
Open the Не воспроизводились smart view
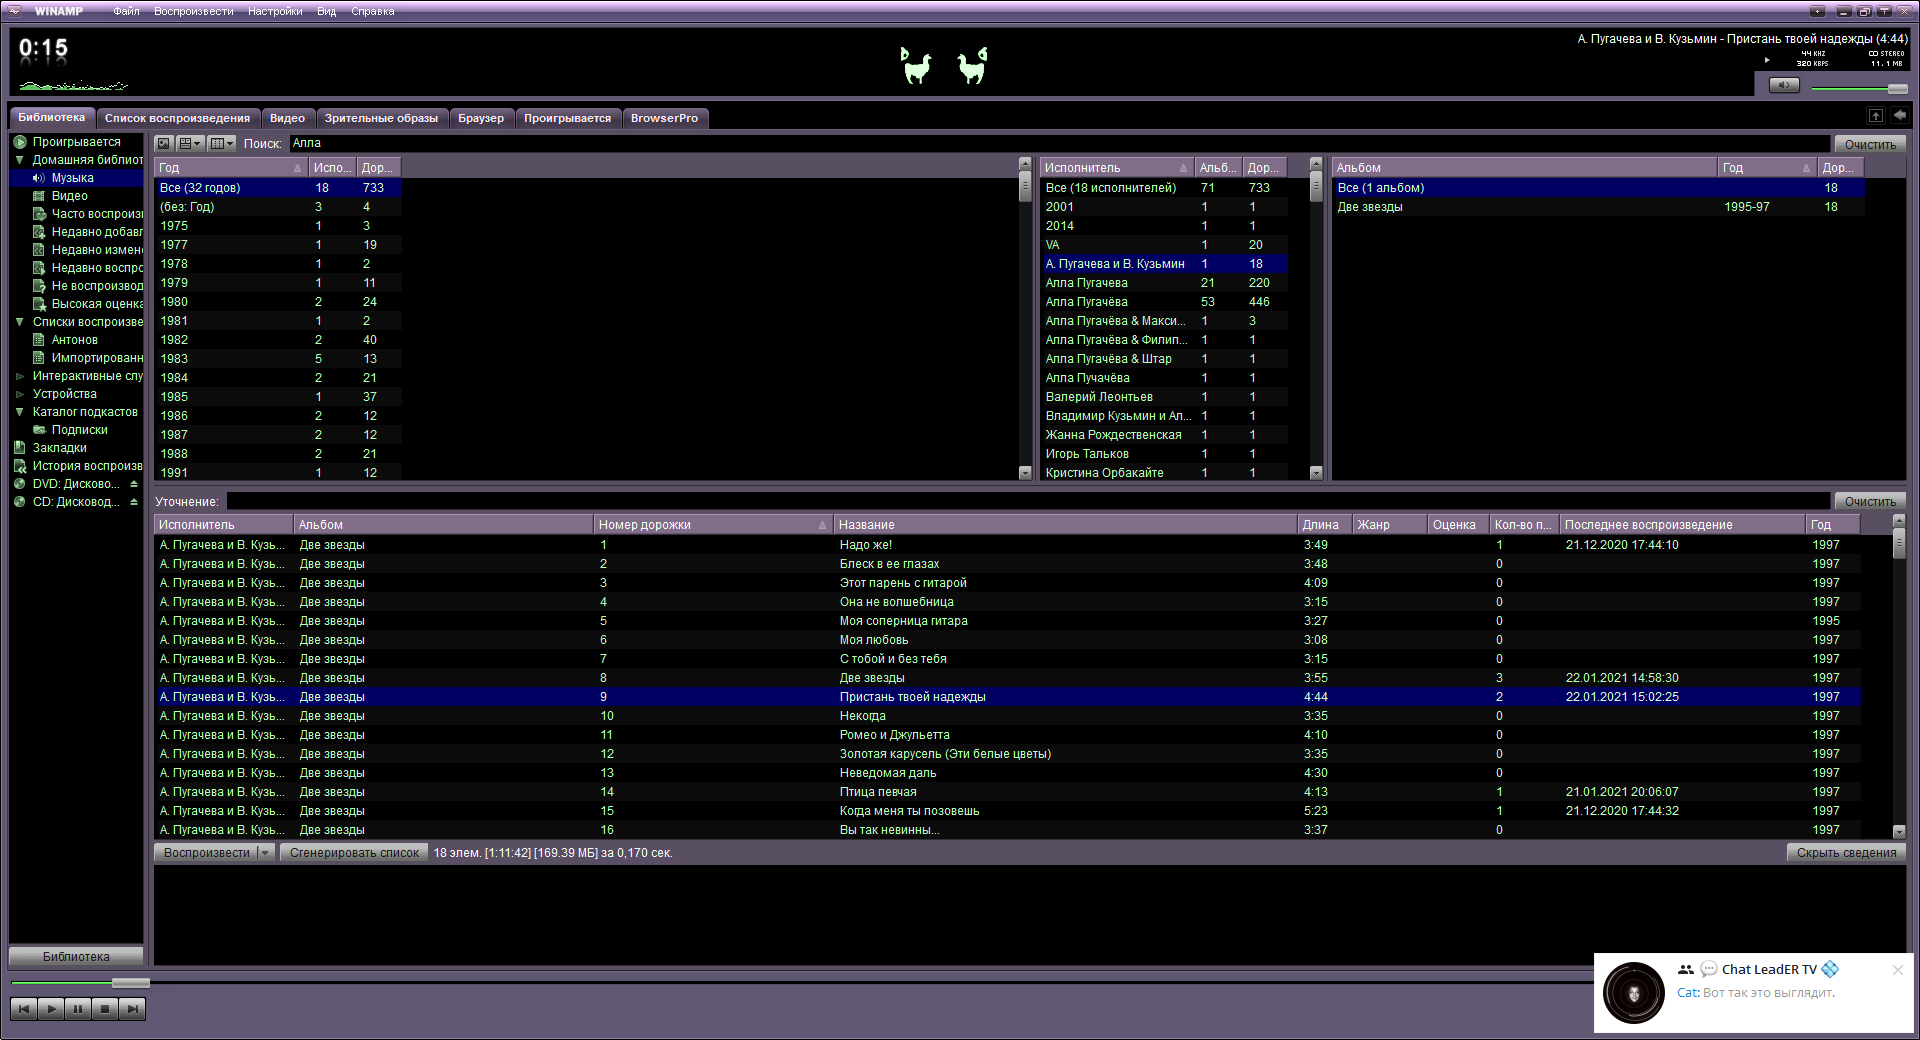point(97,286)
